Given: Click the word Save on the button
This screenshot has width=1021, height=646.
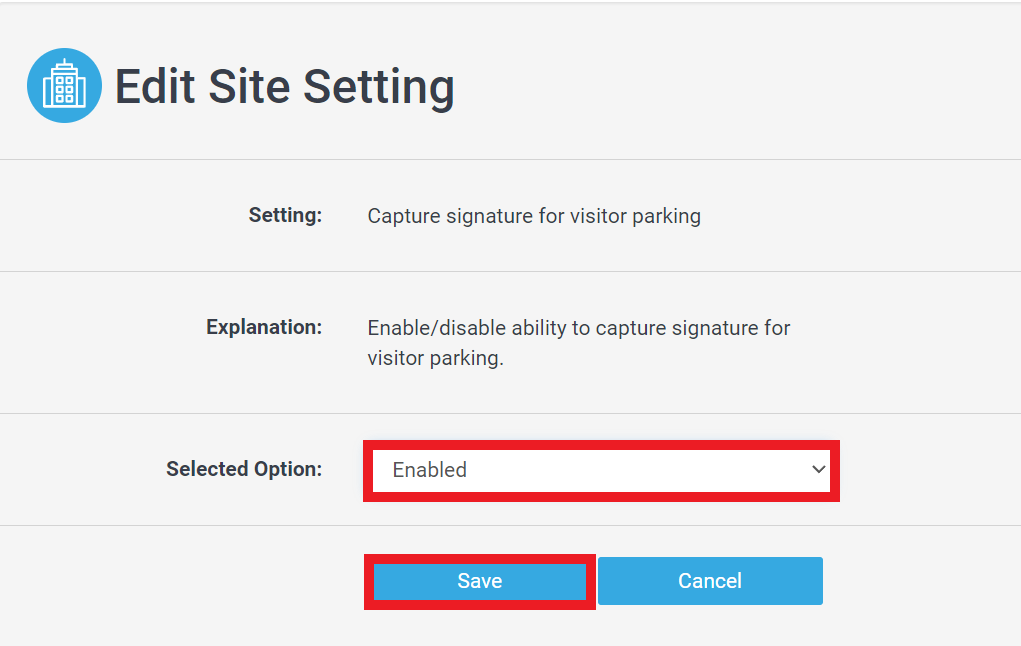Looking at the screenshot, I should click(479, 581).
